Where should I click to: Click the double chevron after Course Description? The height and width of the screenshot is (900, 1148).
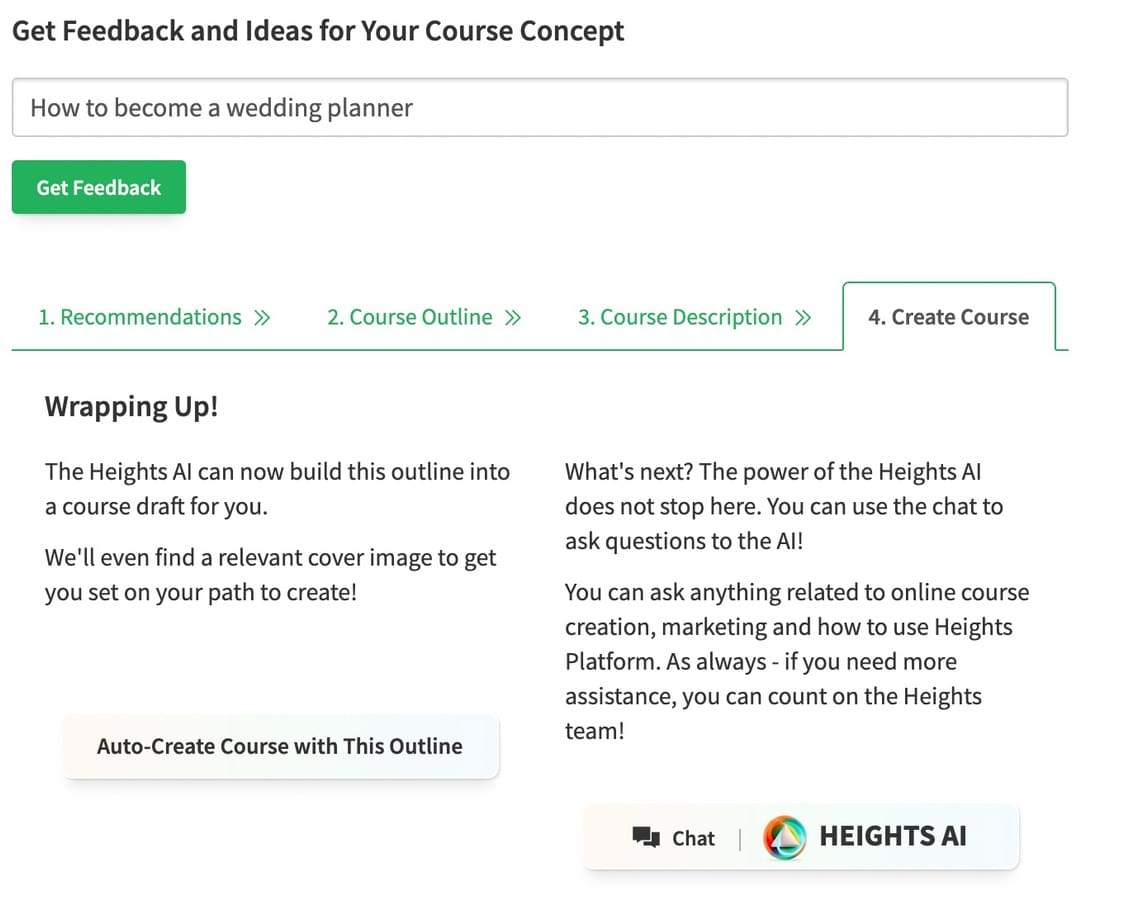click(803, 318)
